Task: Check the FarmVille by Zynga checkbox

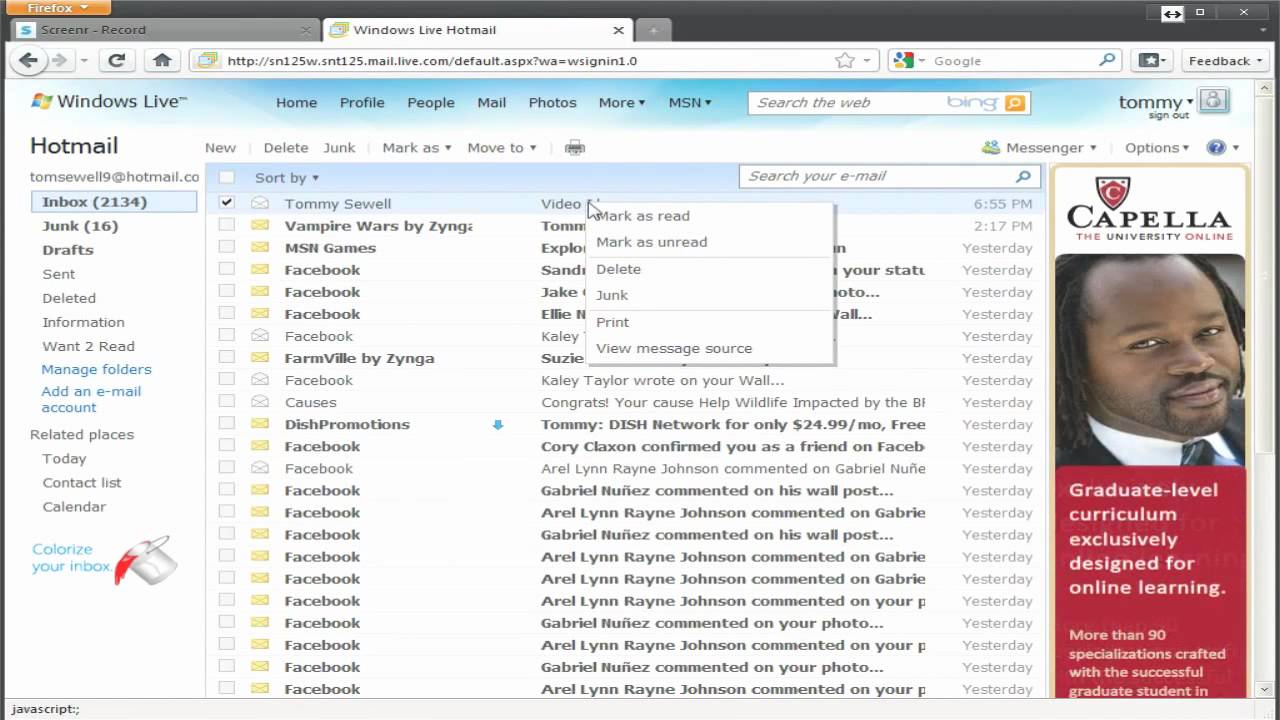Action: [227, 358]
